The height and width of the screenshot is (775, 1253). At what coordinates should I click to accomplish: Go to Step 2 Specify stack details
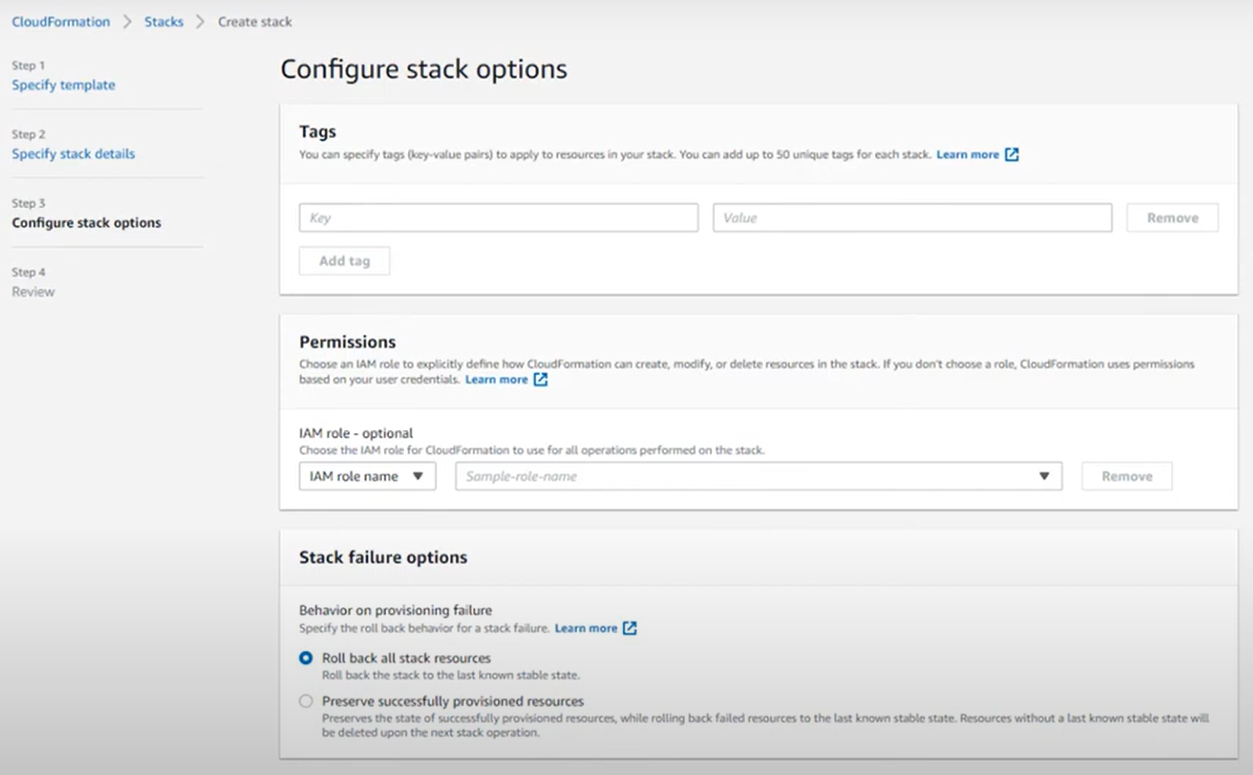click(x=73, y=154)
